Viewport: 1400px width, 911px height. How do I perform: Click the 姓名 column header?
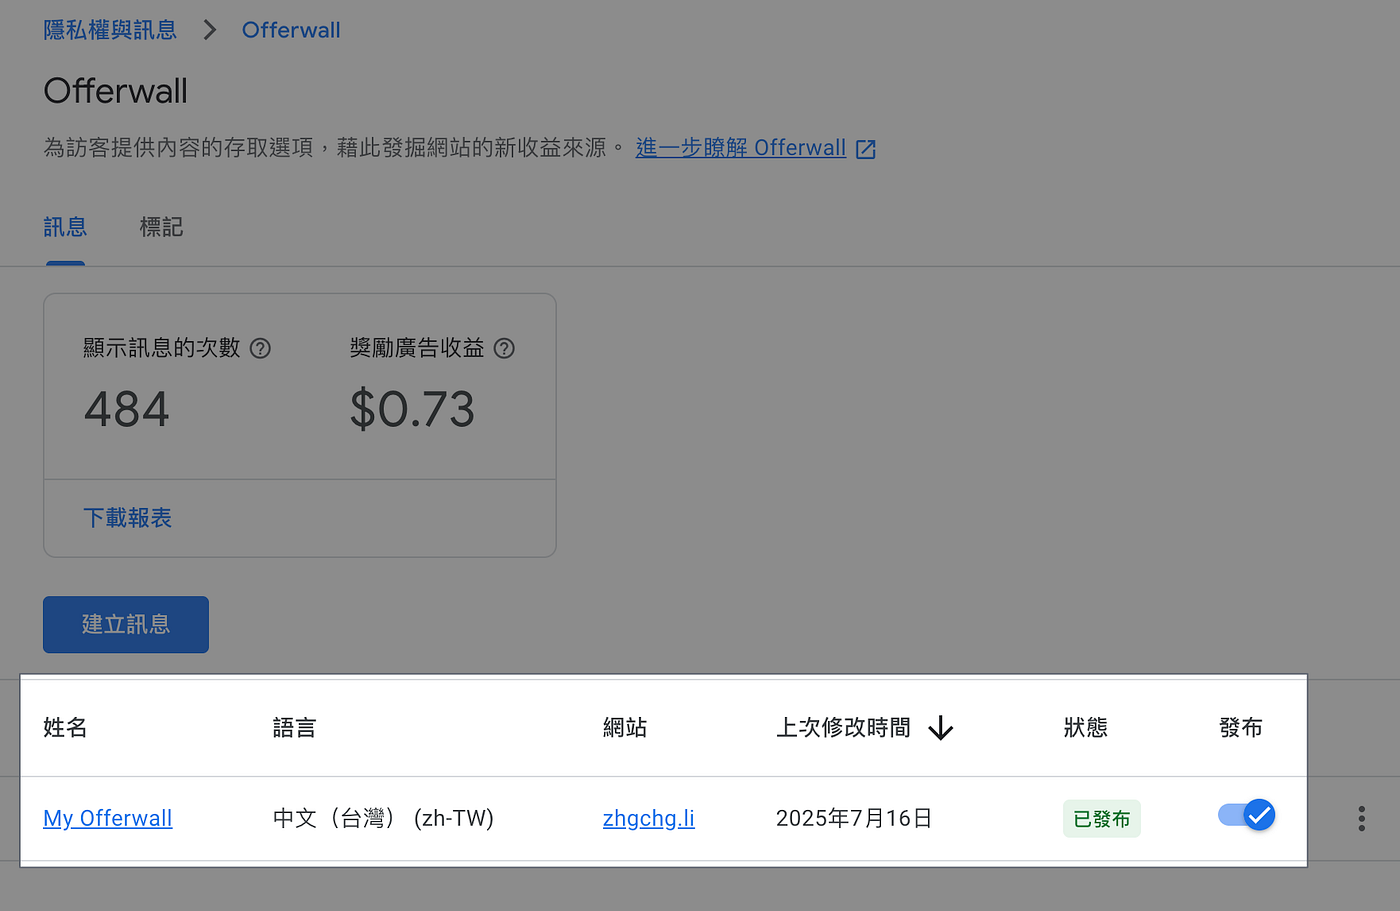(x=65, y=727)
